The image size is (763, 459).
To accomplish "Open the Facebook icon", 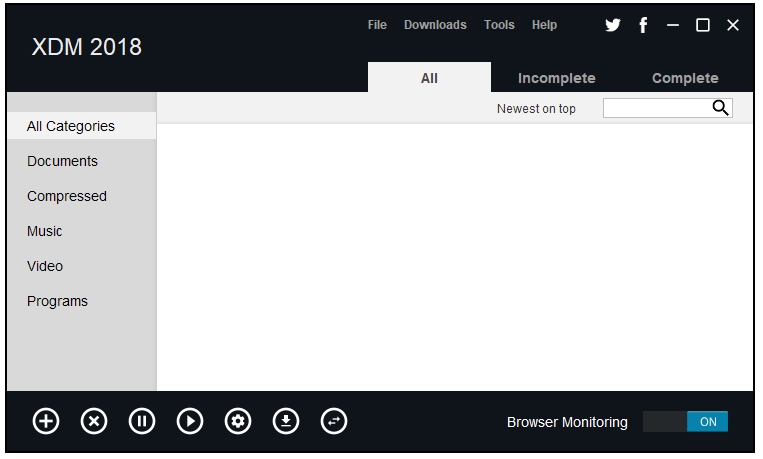I will 643,25.
